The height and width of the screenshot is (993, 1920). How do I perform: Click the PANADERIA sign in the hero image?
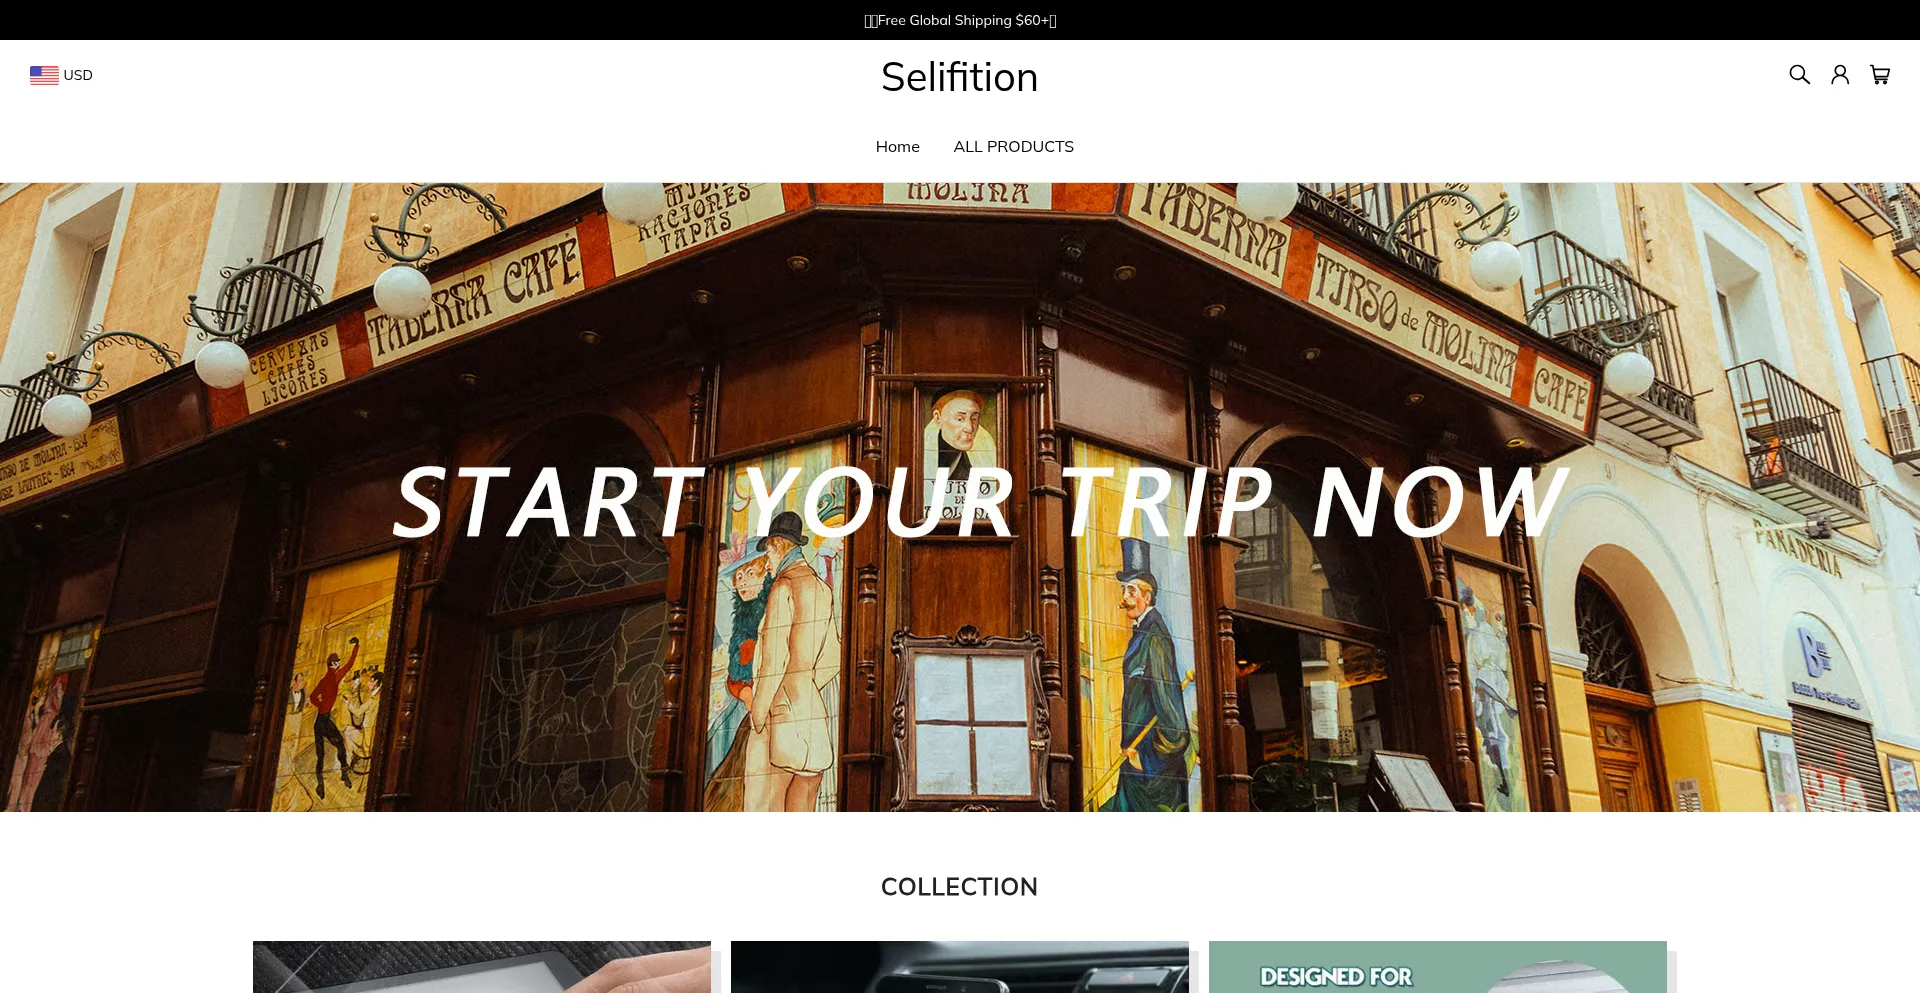click(1797, 548)
